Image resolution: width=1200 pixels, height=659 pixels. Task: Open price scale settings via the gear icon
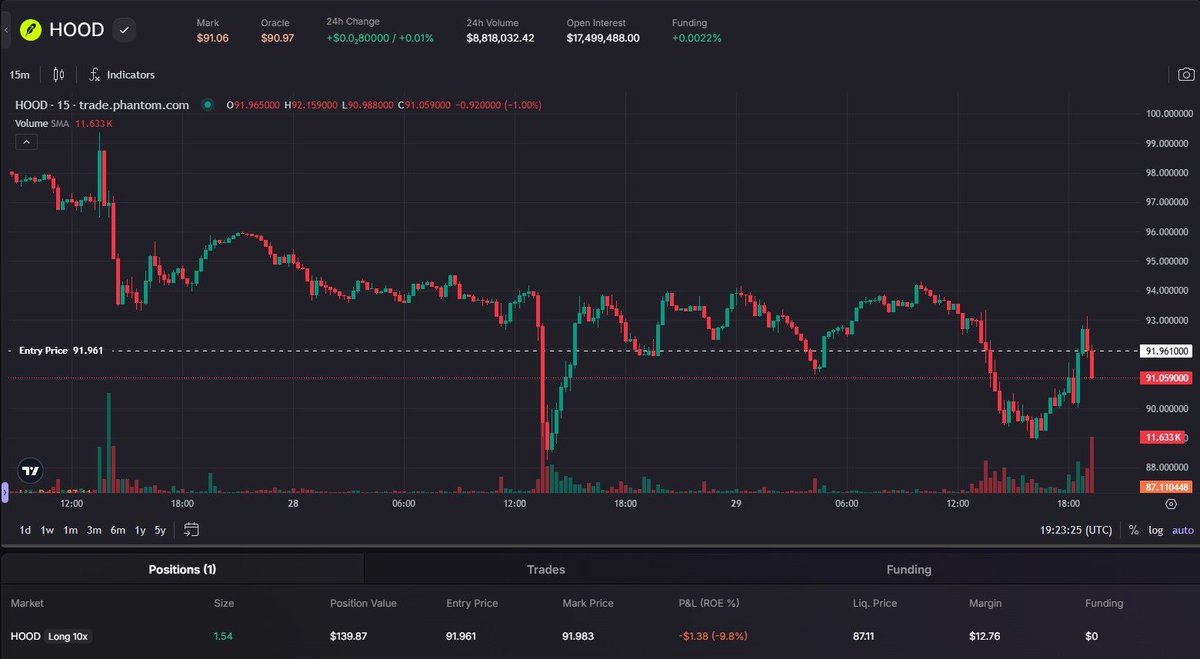(x=1170, y=504)
